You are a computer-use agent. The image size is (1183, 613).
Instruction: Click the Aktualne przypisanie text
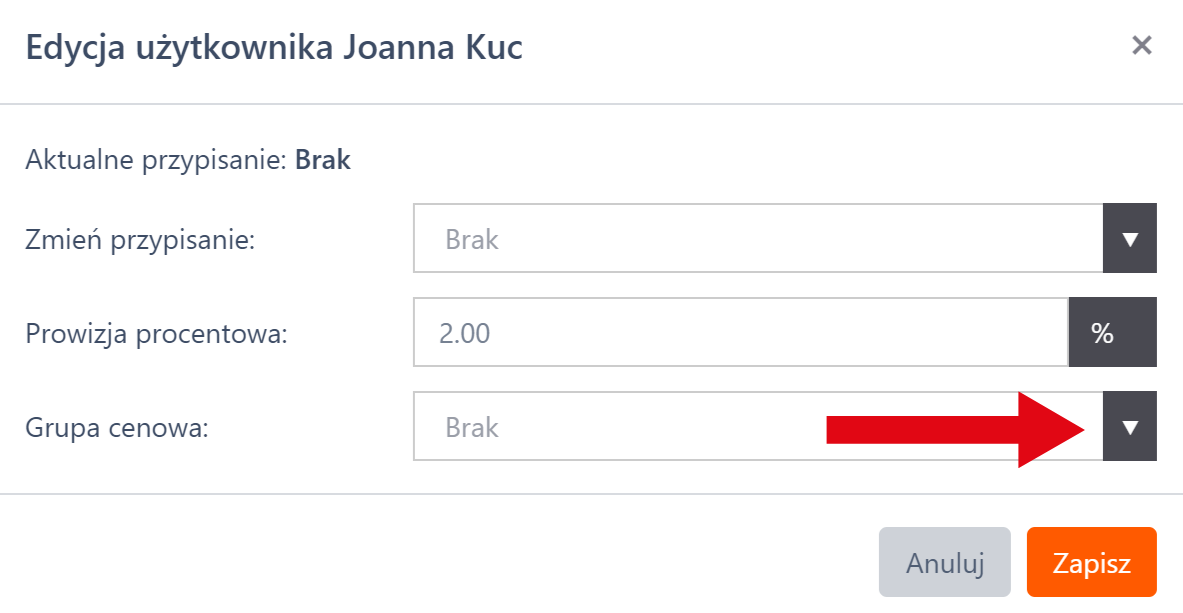pyautogui.click(x=157, y=160)
